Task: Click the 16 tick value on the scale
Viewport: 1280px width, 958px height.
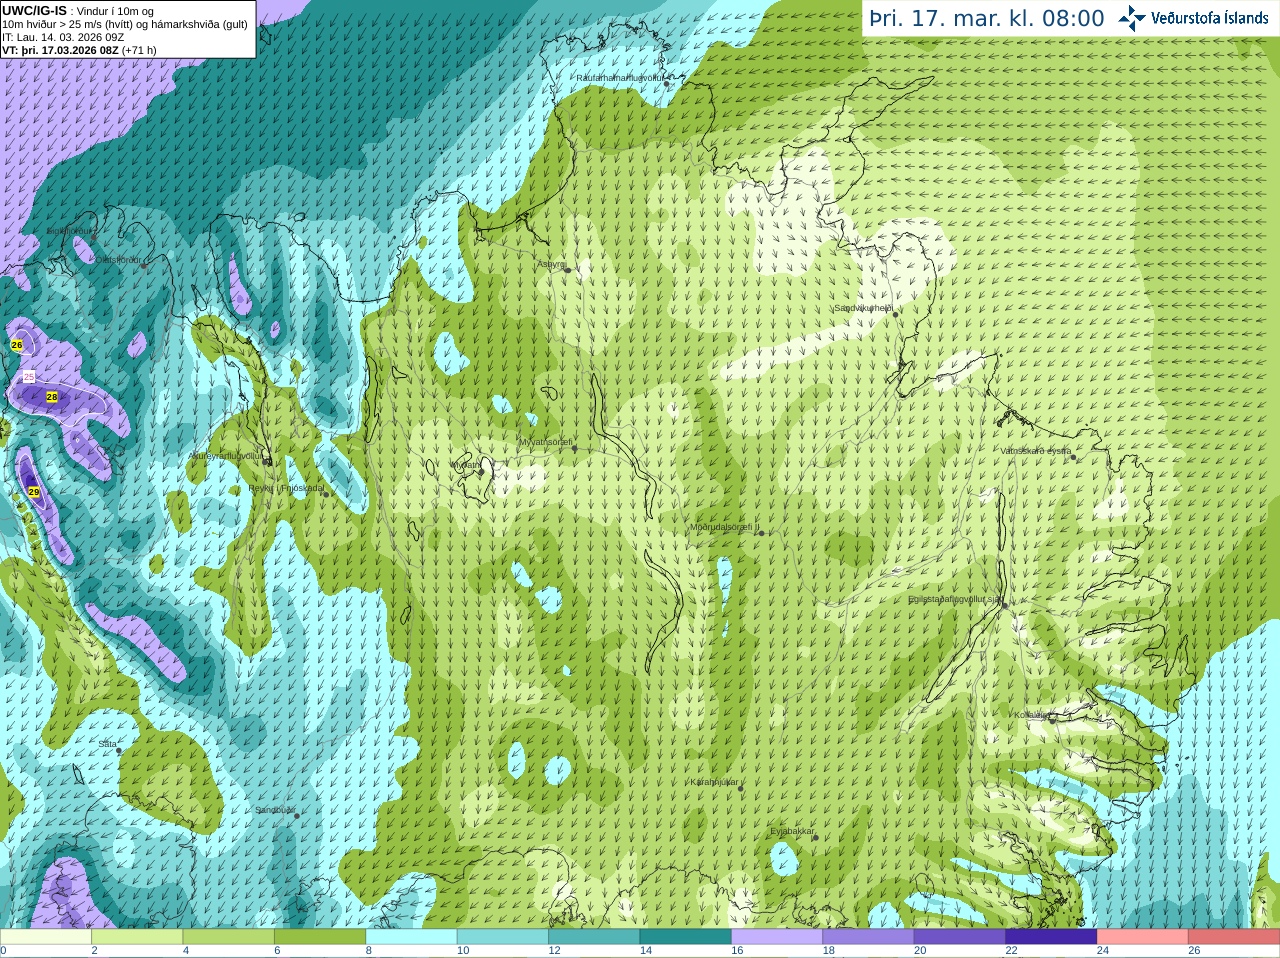Action: tap(736, 951)
